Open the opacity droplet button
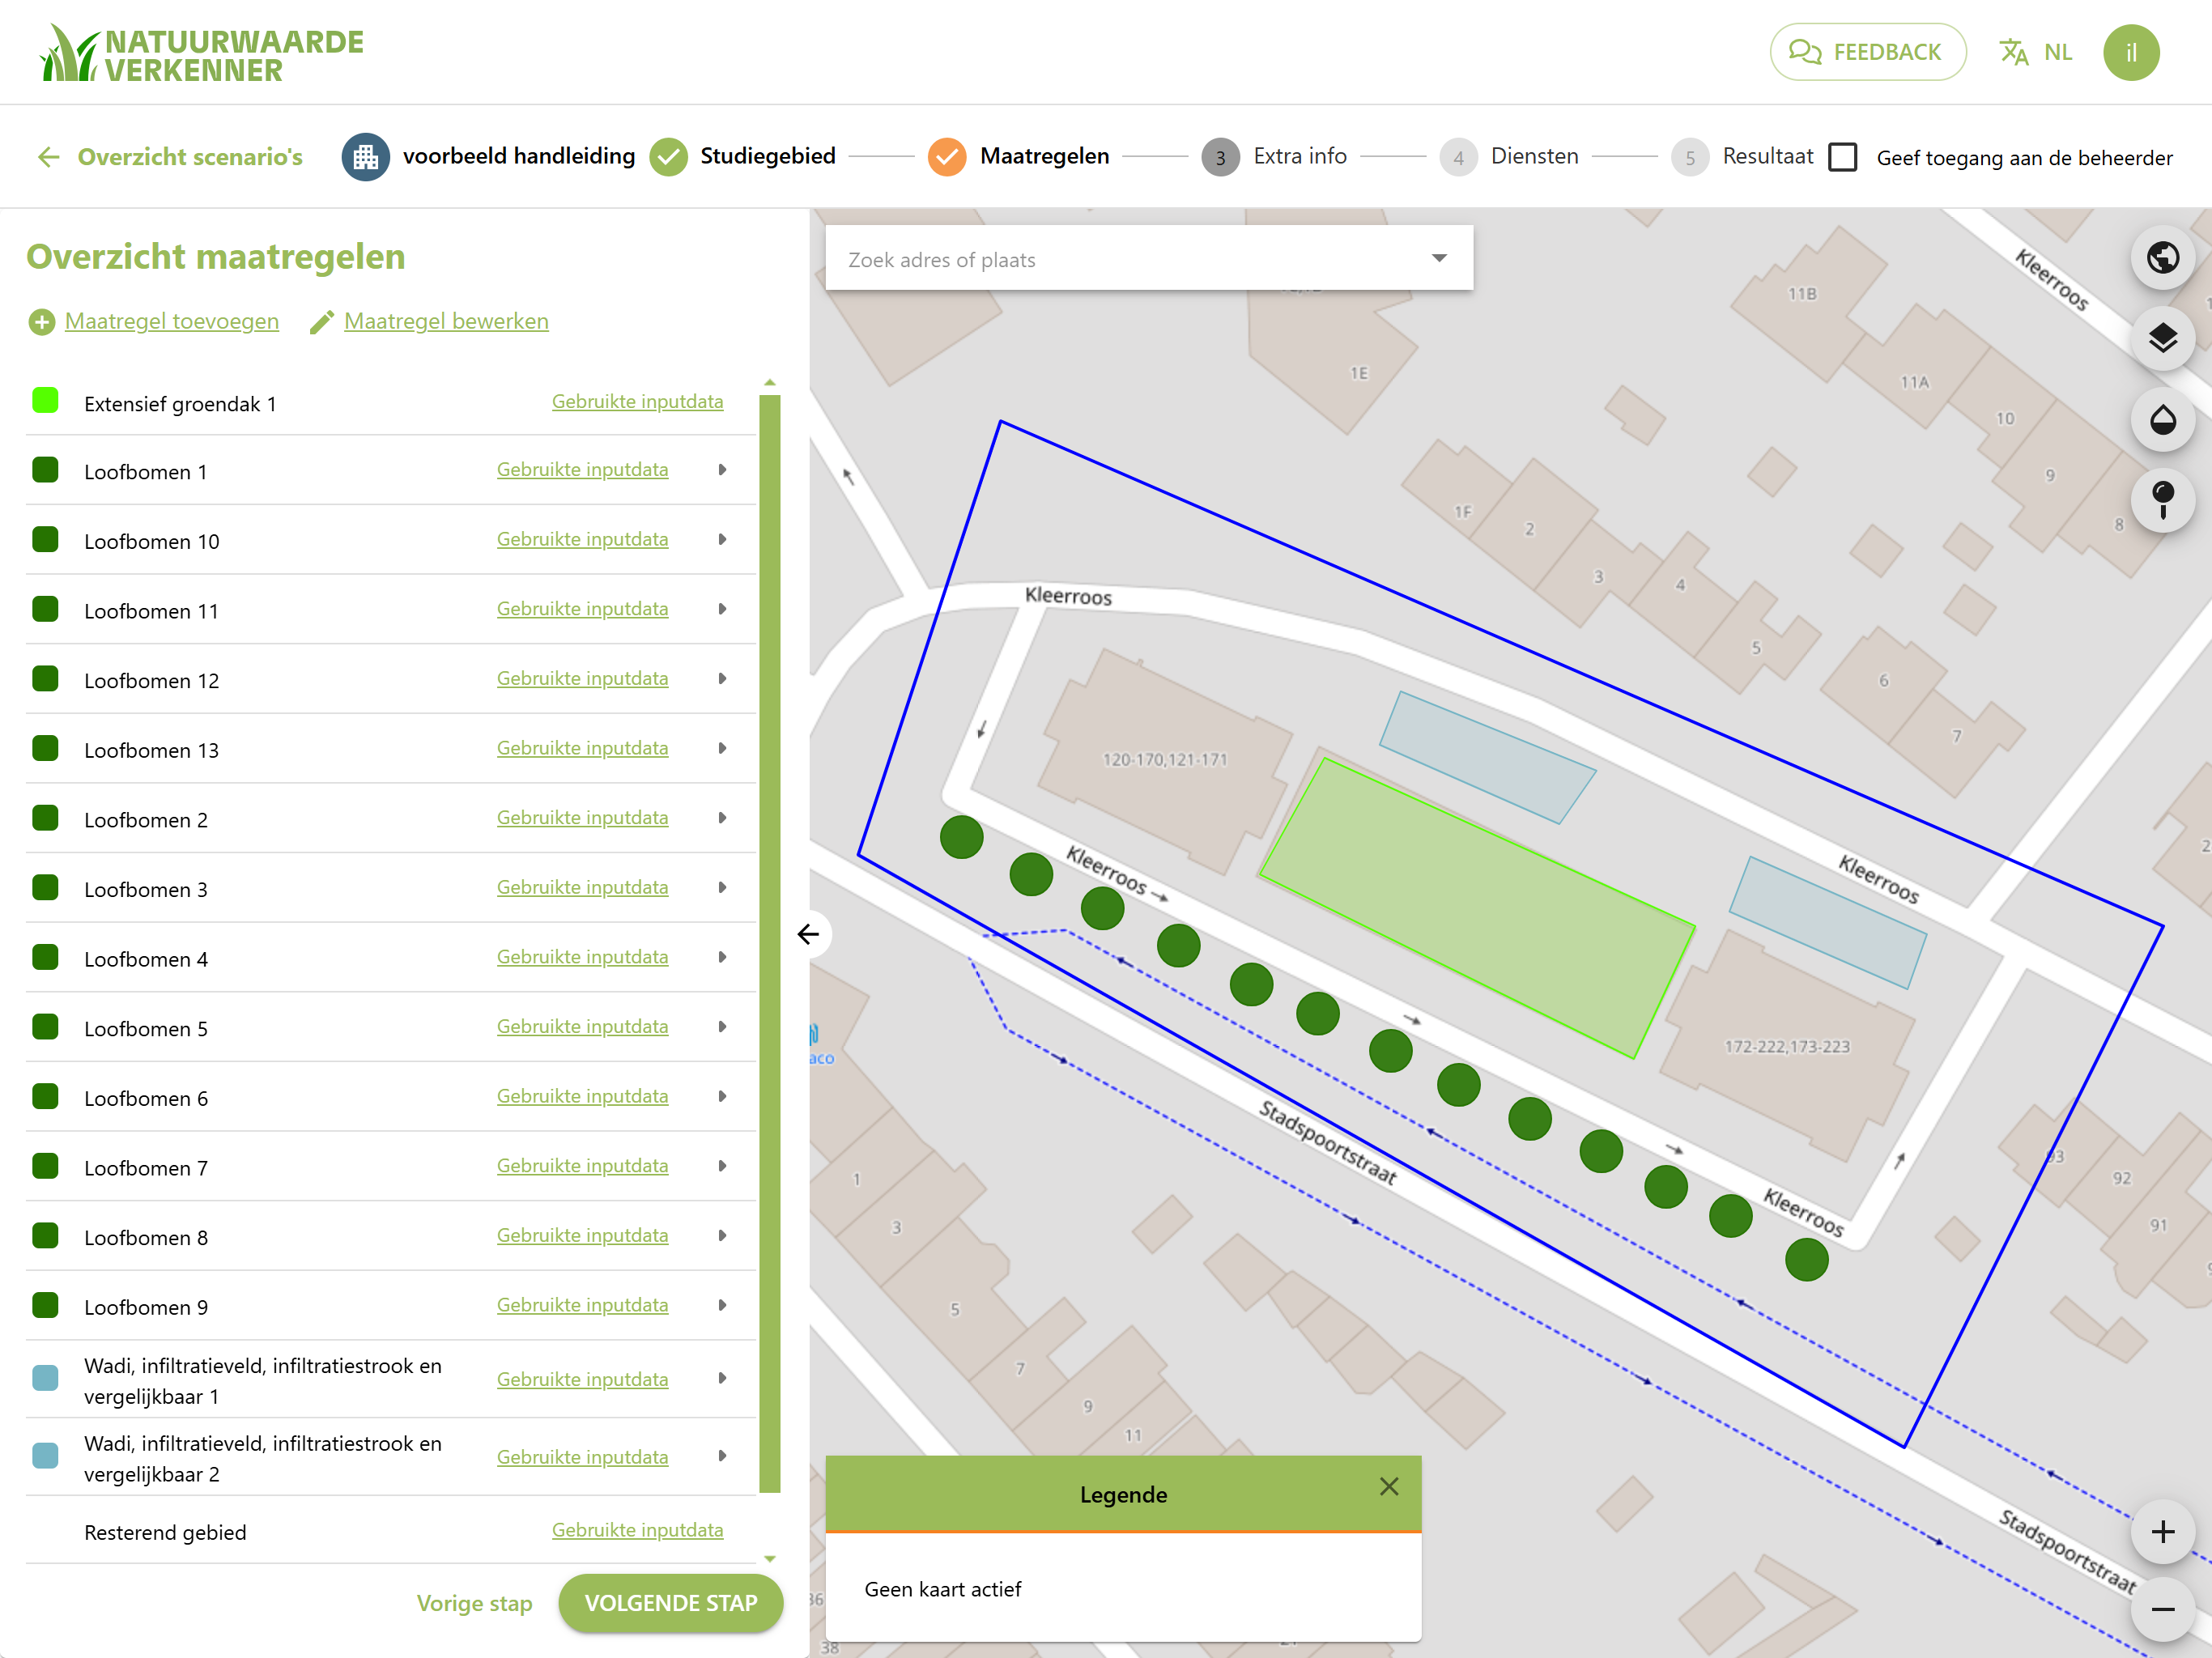Viewport: 2212px width, 1658px height. click(x=2162, y=419)
